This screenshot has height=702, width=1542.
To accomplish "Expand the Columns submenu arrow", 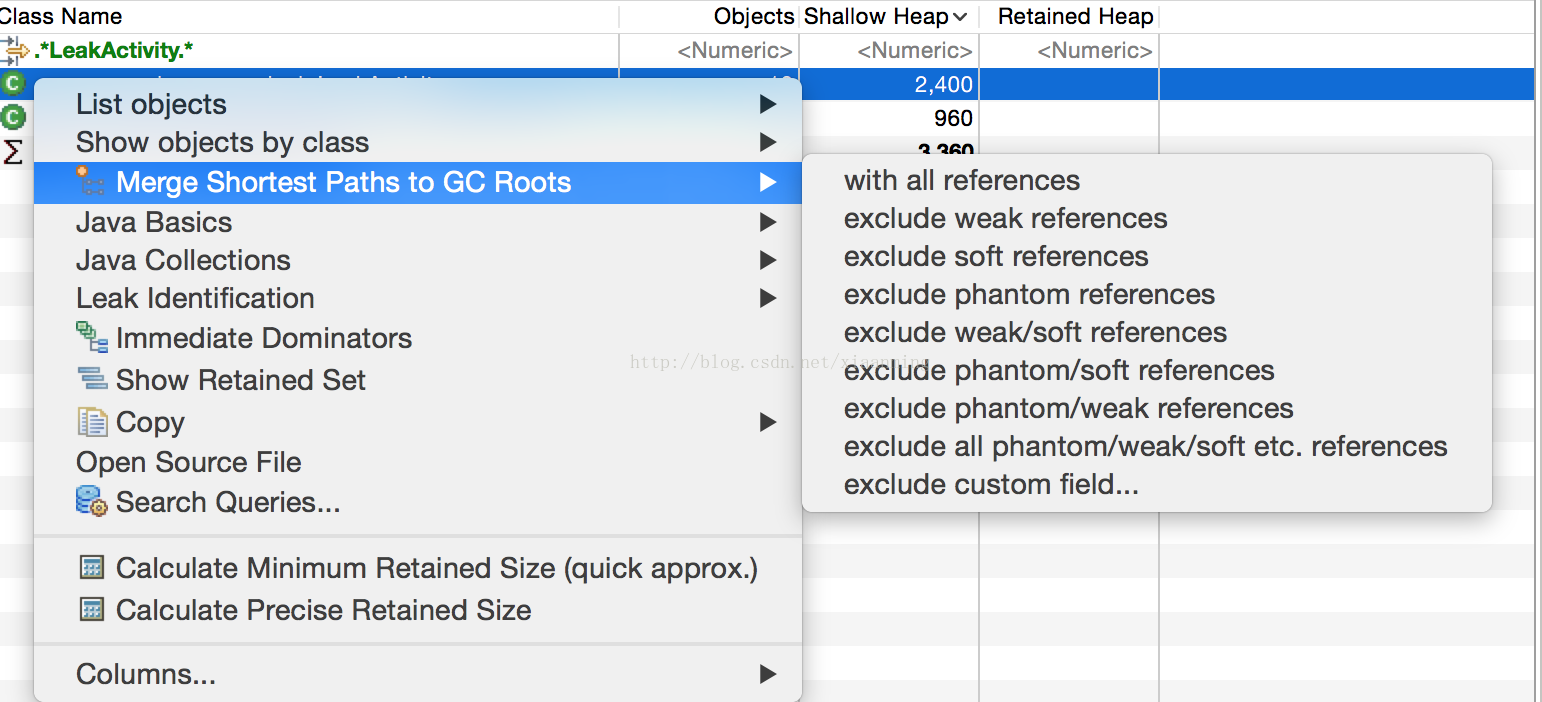I will 767,674.
